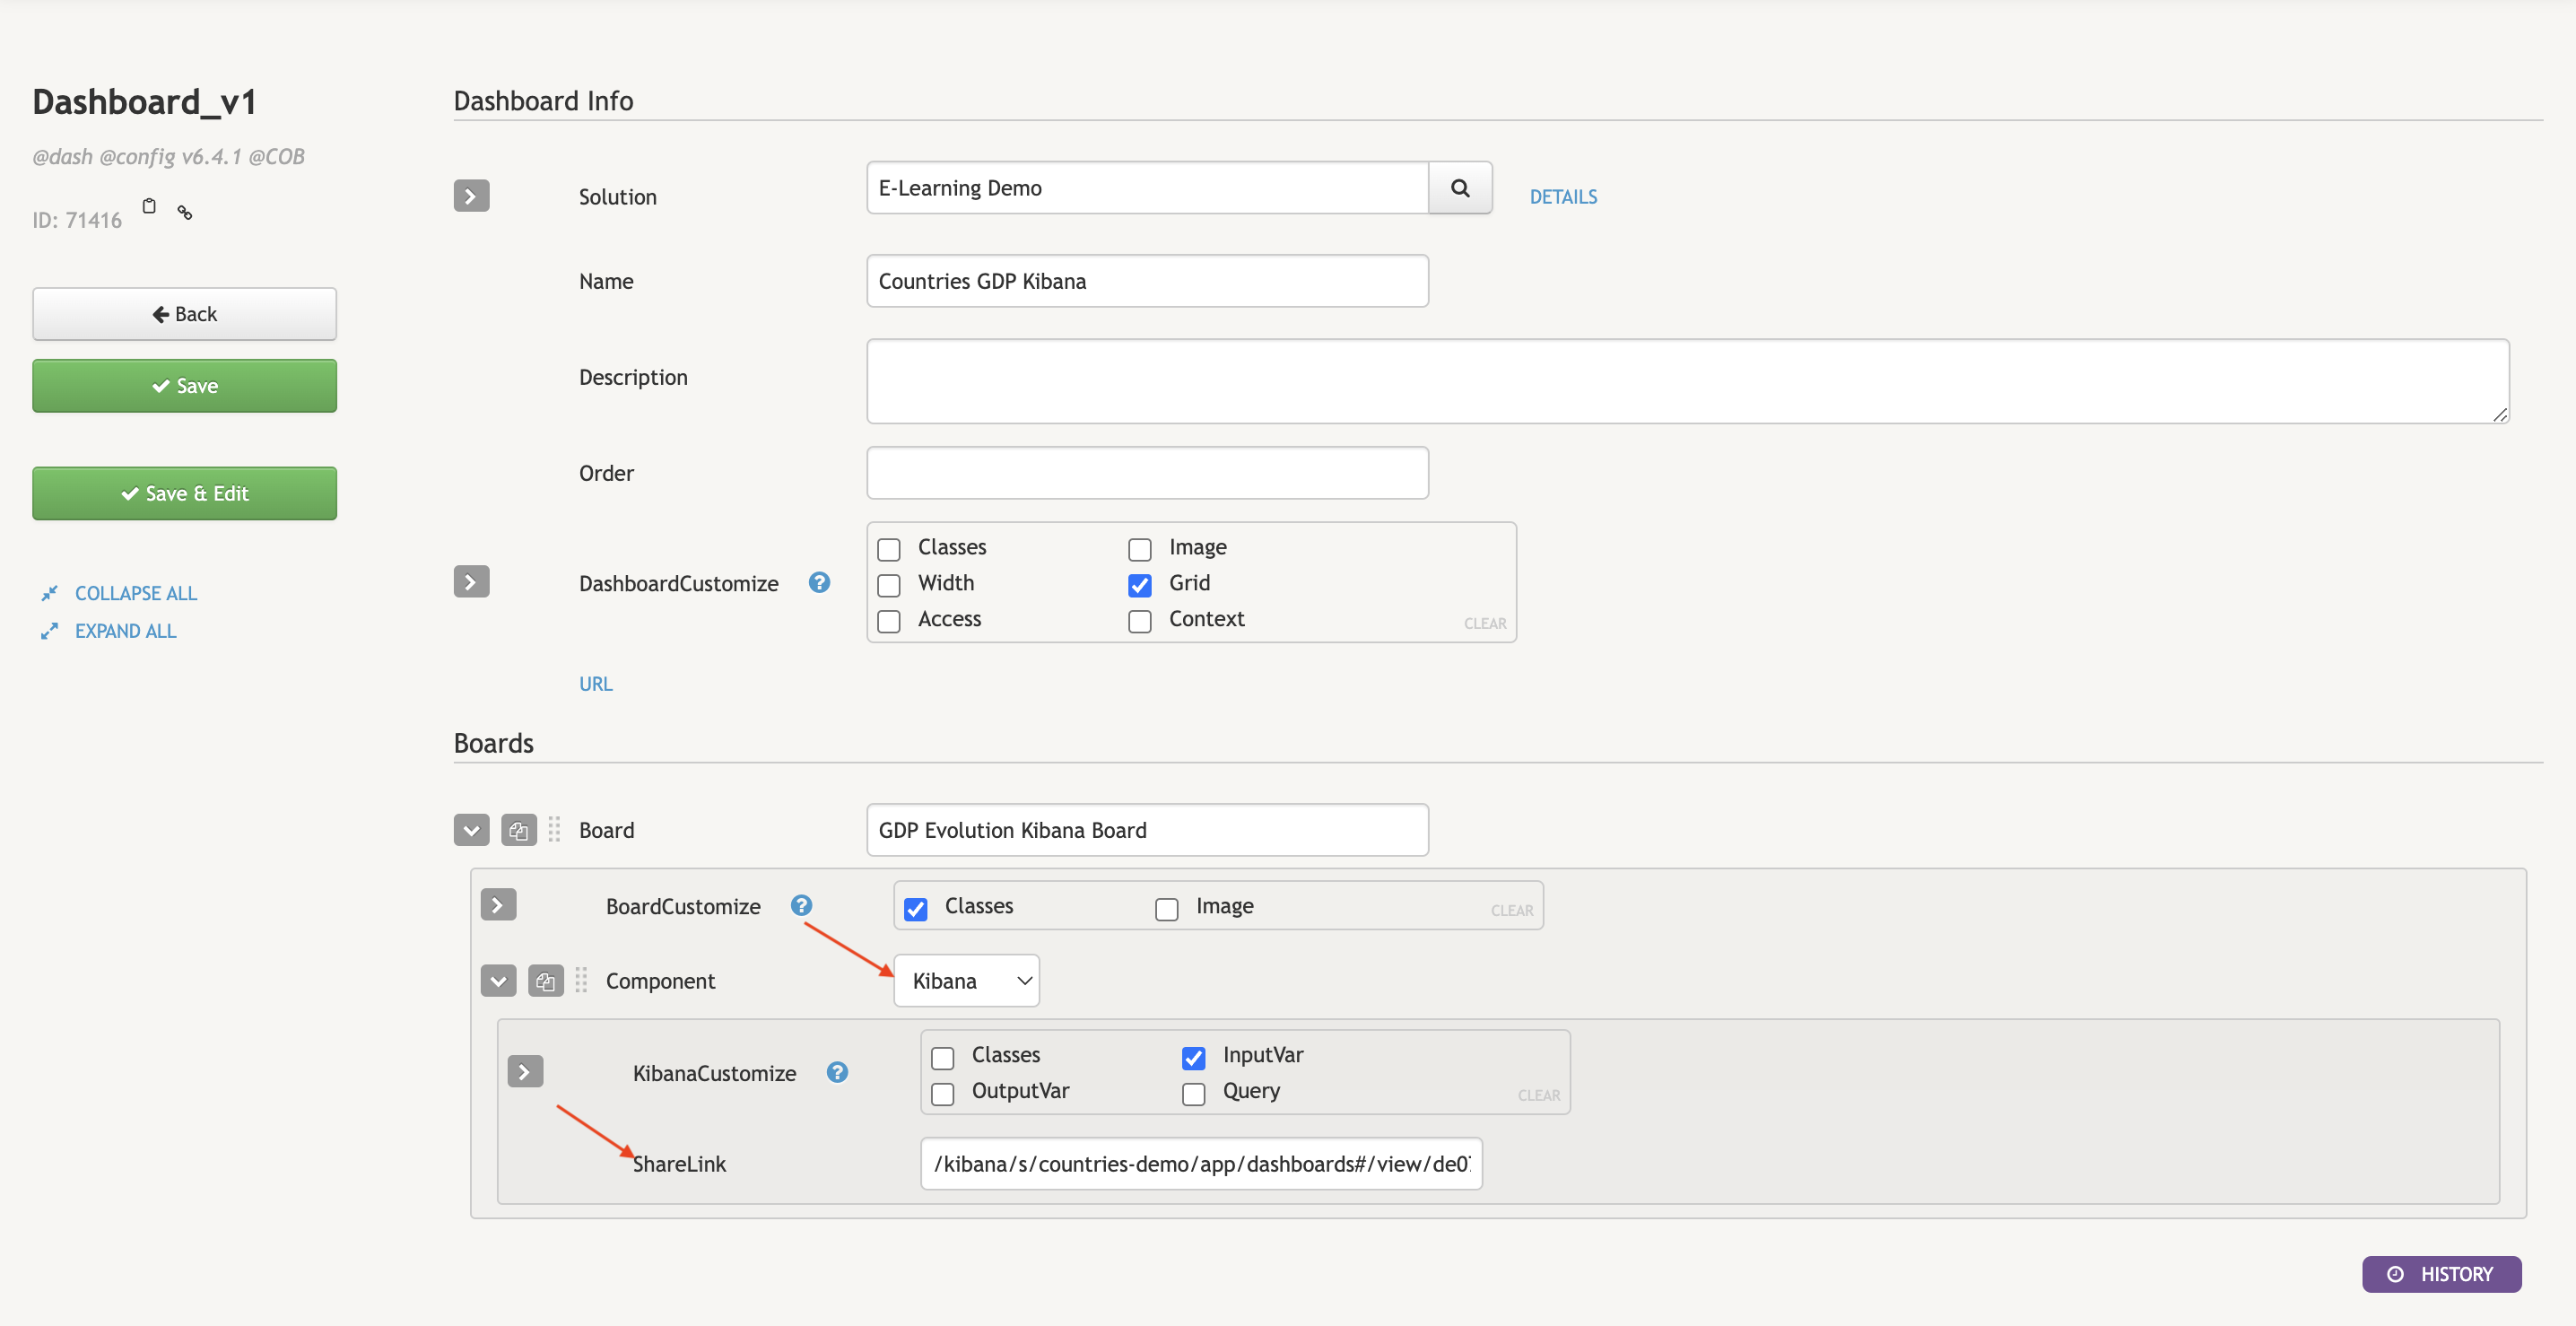Viewport: 2576px width, 1326px height.
Task: Click COLLAPSE ALL link
Action: click(x=135, y=593)
